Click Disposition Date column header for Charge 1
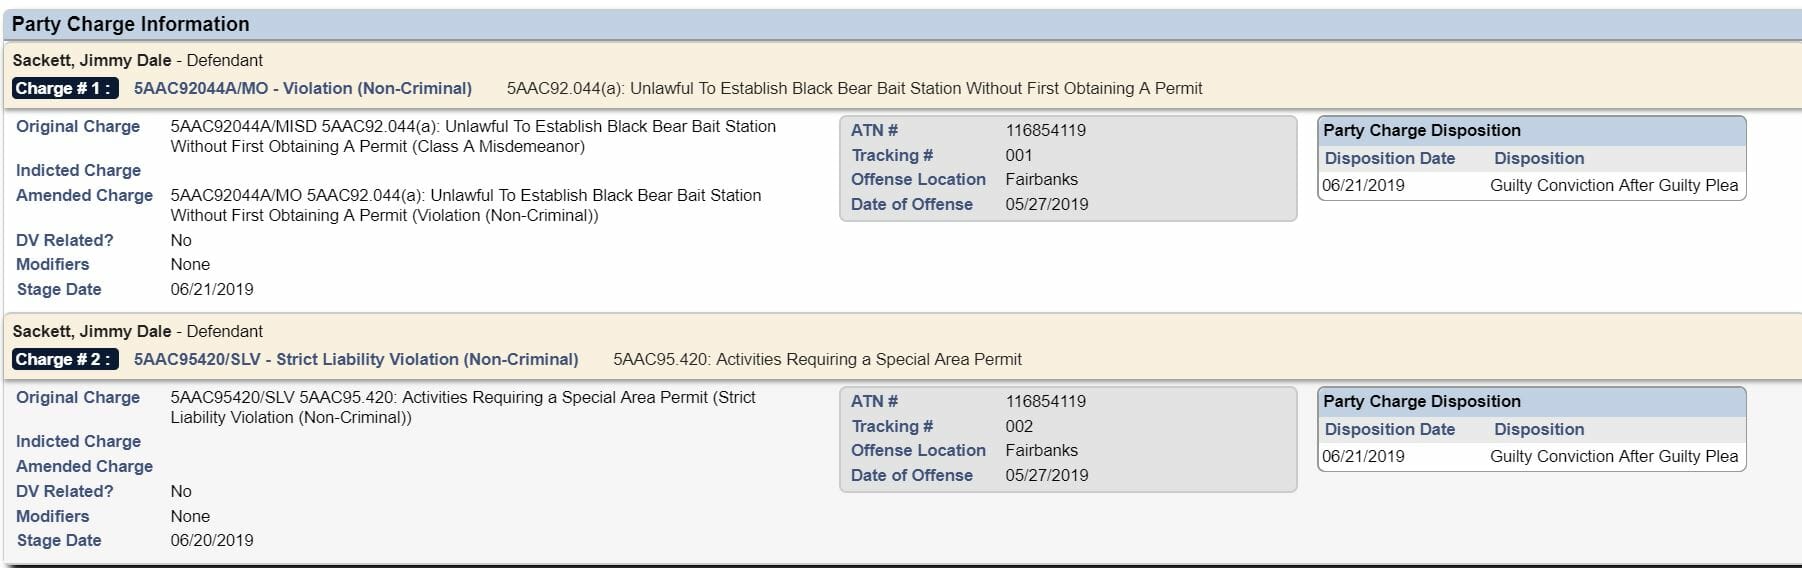 click(x=1389, y=158)
